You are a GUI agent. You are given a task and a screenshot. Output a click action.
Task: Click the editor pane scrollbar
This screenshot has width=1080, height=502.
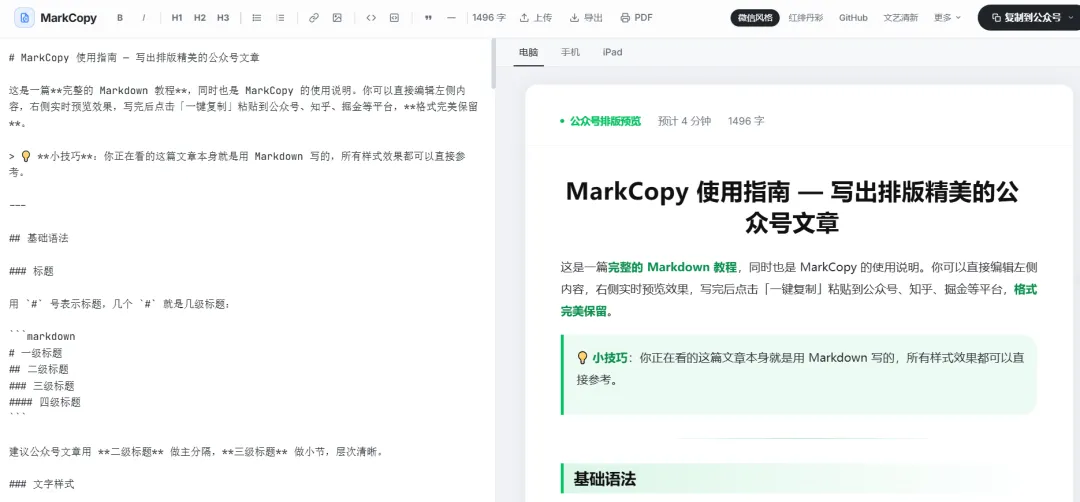pos(492,63)
